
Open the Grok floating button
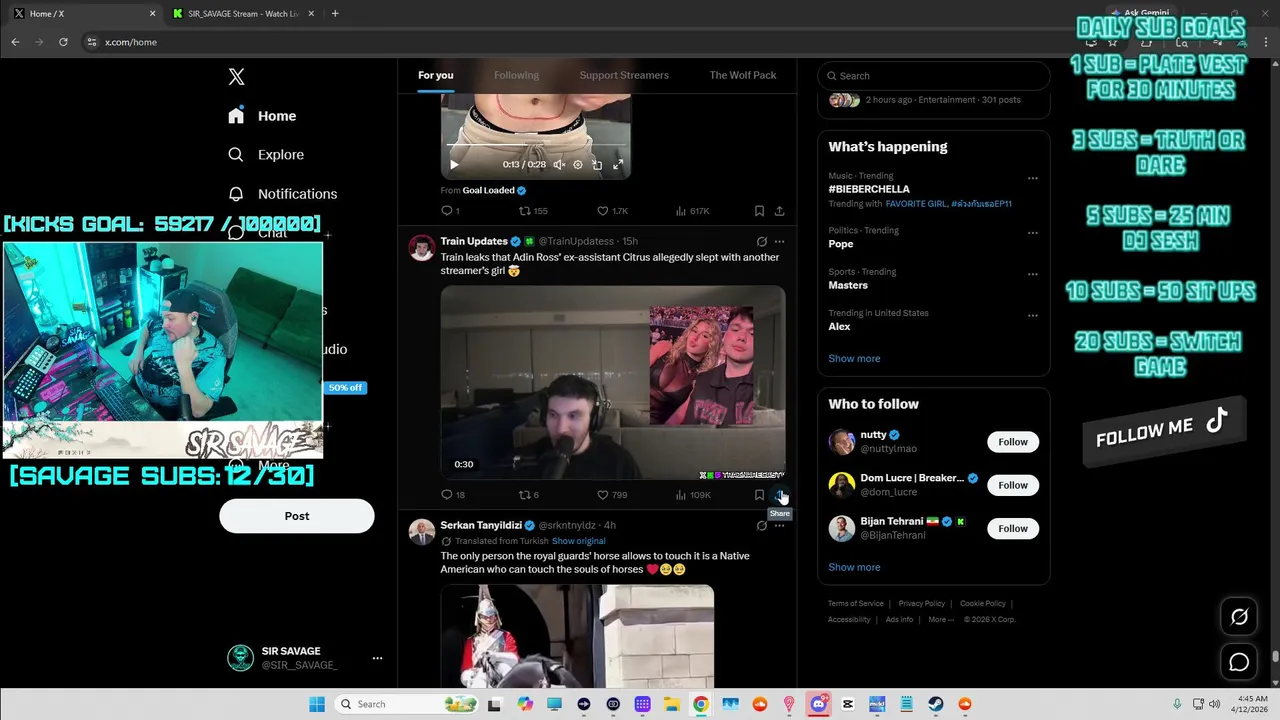coord(1239,617)
